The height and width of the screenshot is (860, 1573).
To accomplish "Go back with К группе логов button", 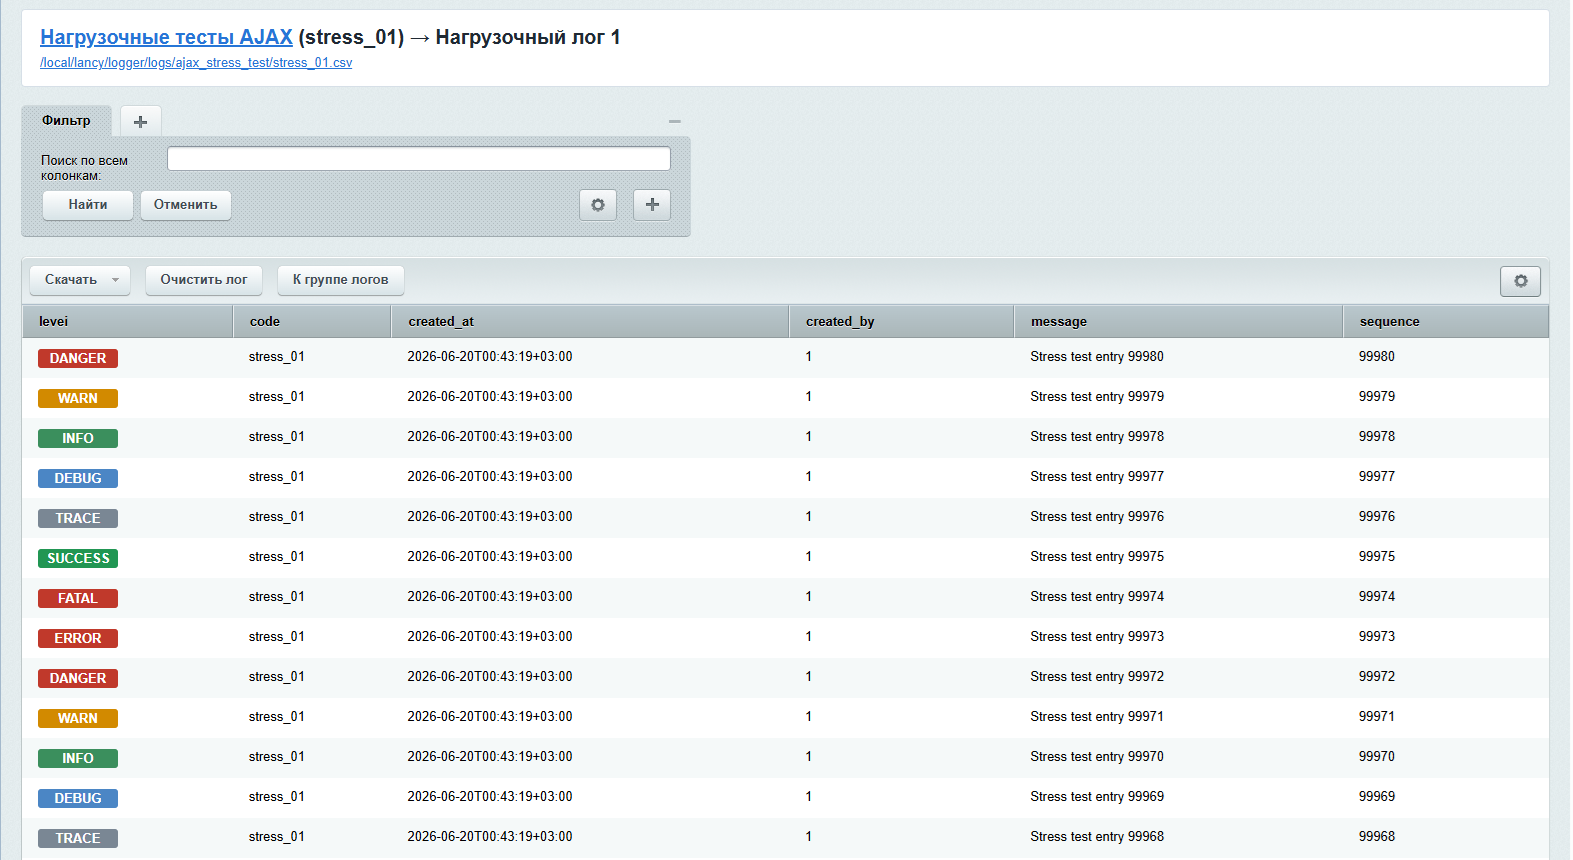I will click(x=341, y=280).
